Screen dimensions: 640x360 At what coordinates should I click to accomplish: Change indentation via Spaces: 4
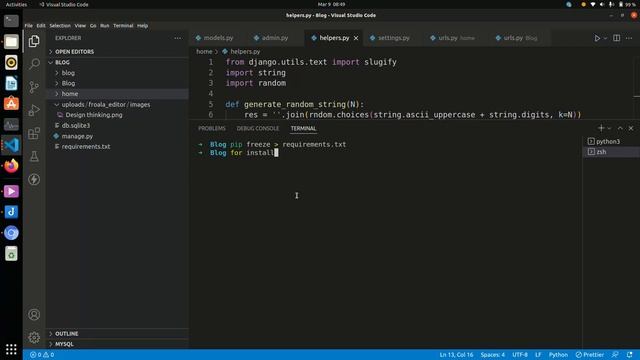(493, 355)
